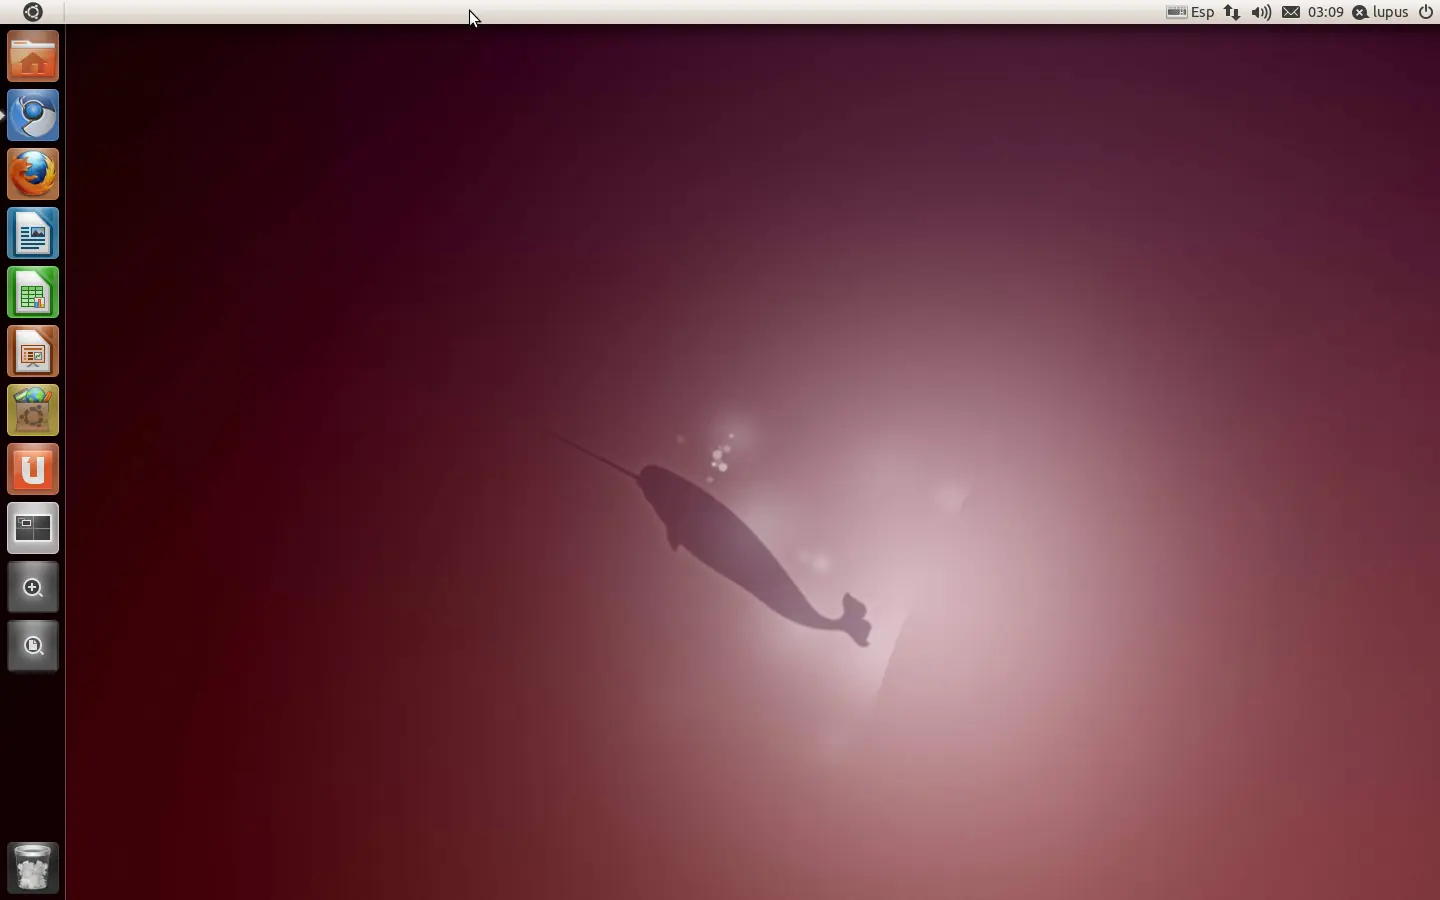Open the network connections indicator menu

1231,12
